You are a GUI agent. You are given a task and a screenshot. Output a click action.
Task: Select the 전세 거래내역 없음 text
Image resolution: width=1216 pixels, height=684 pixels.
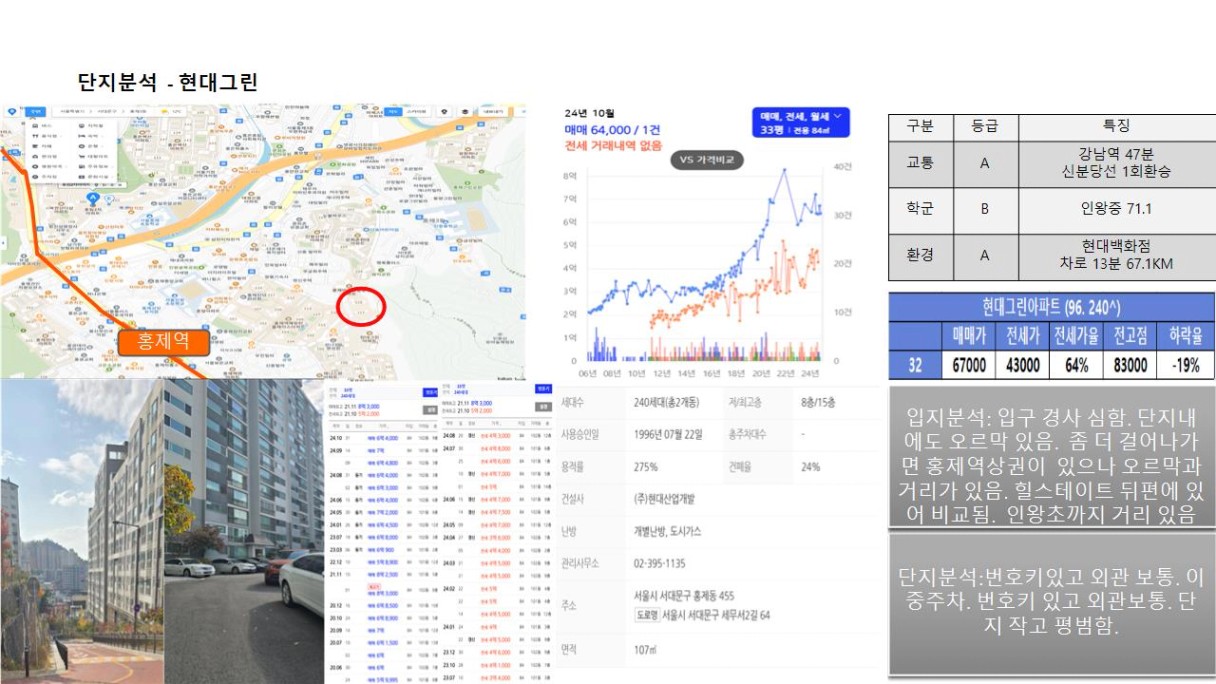613,146
